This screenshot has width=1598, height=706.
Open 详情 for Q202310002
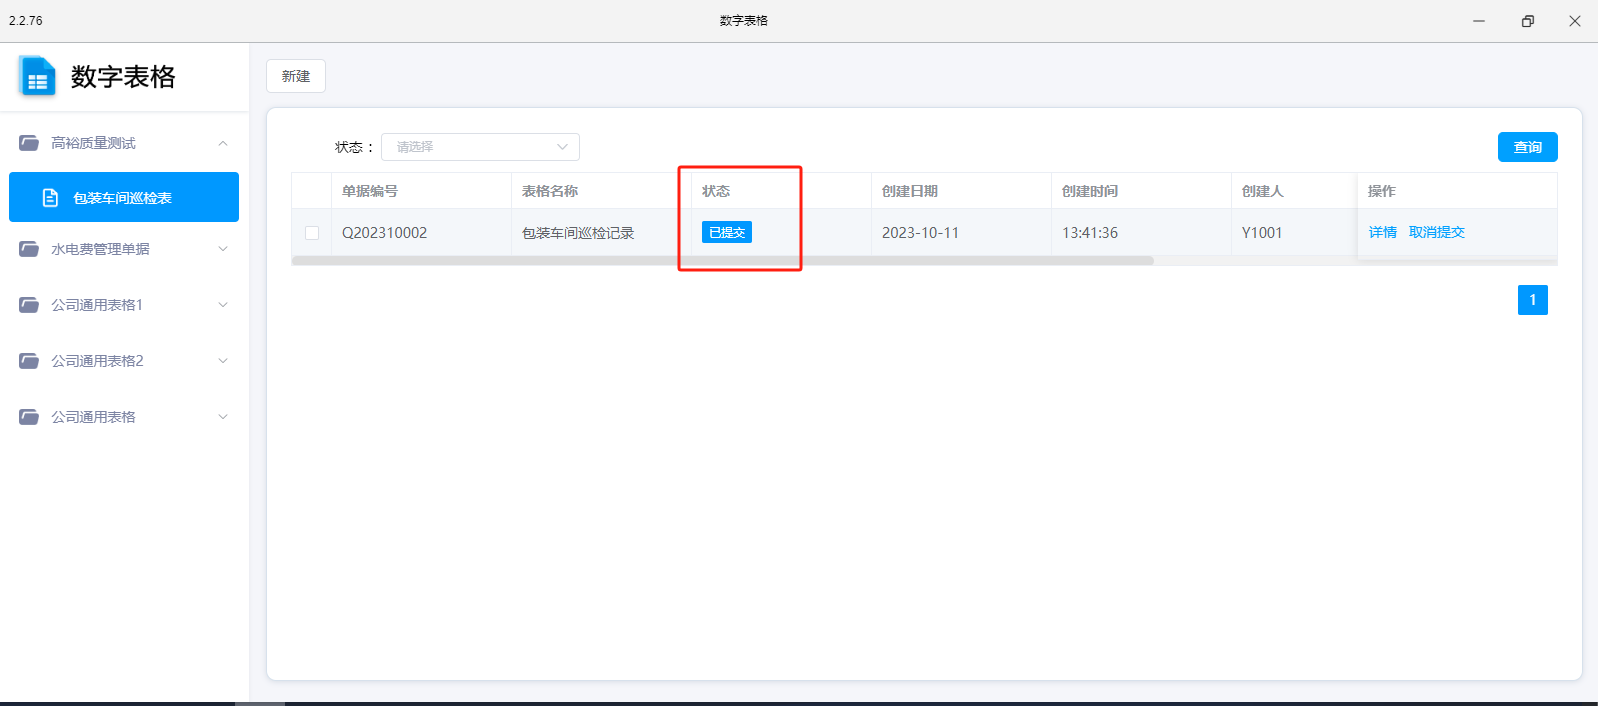tap(1382, 232)
